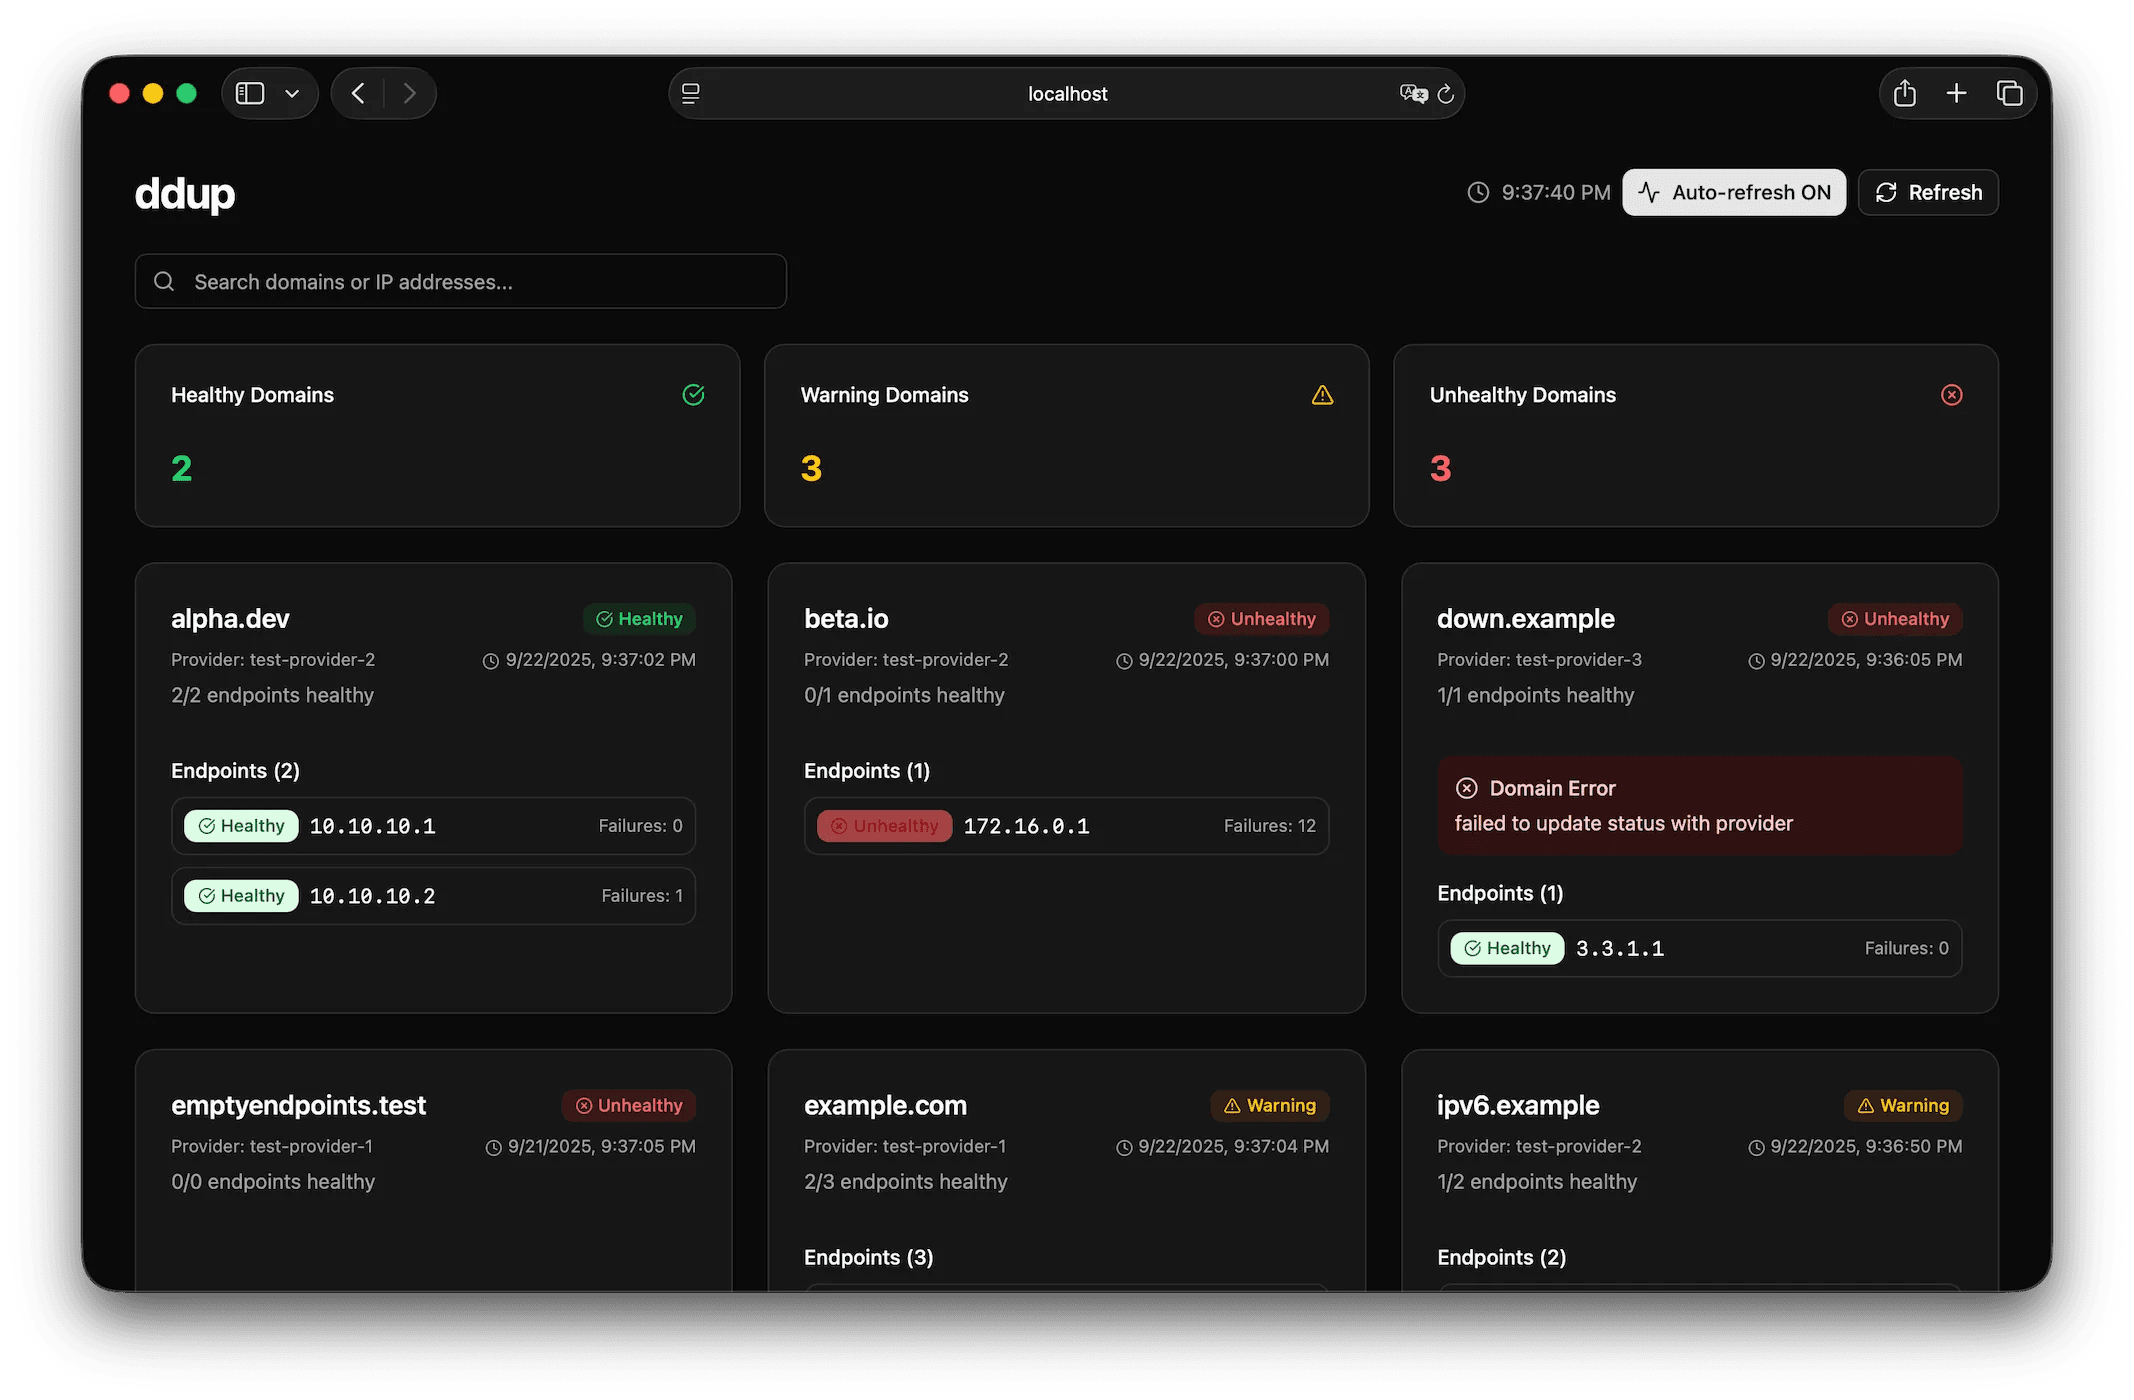Open the Safari share icon

pos(1905,93)
